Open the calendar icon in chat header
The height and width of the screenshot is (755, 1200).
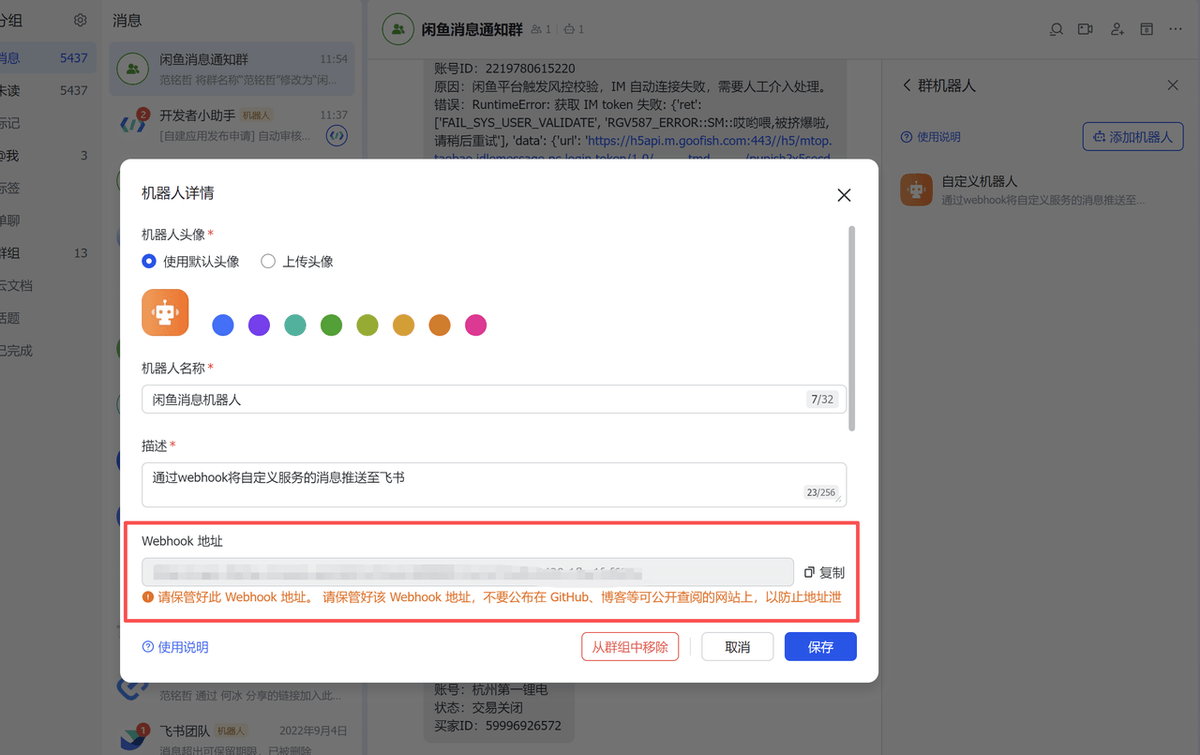click(1147, 29)
